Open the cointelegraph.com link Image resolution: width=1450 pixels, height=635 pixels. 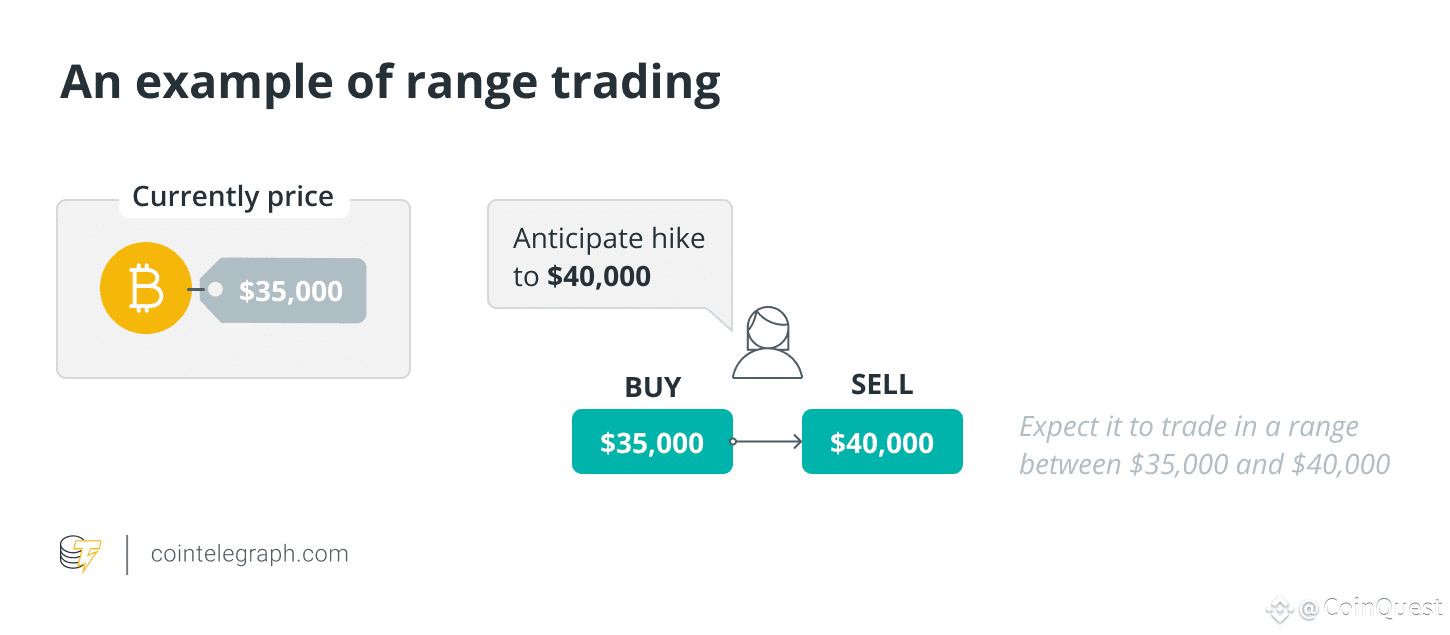[x=250, y=554]
